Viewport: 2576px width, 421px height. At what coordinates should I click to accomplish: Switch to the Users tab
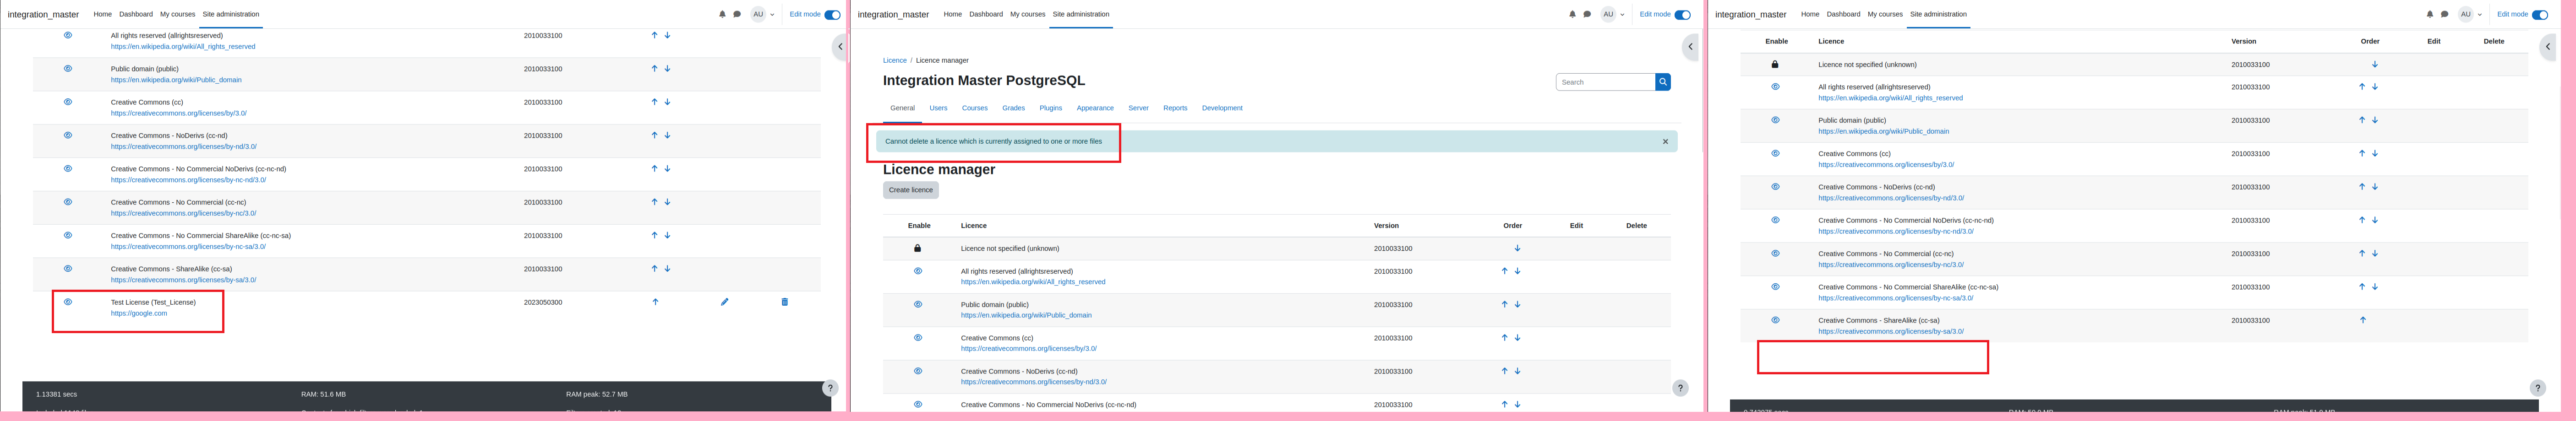pyautogui.click(x=938, y=108)
